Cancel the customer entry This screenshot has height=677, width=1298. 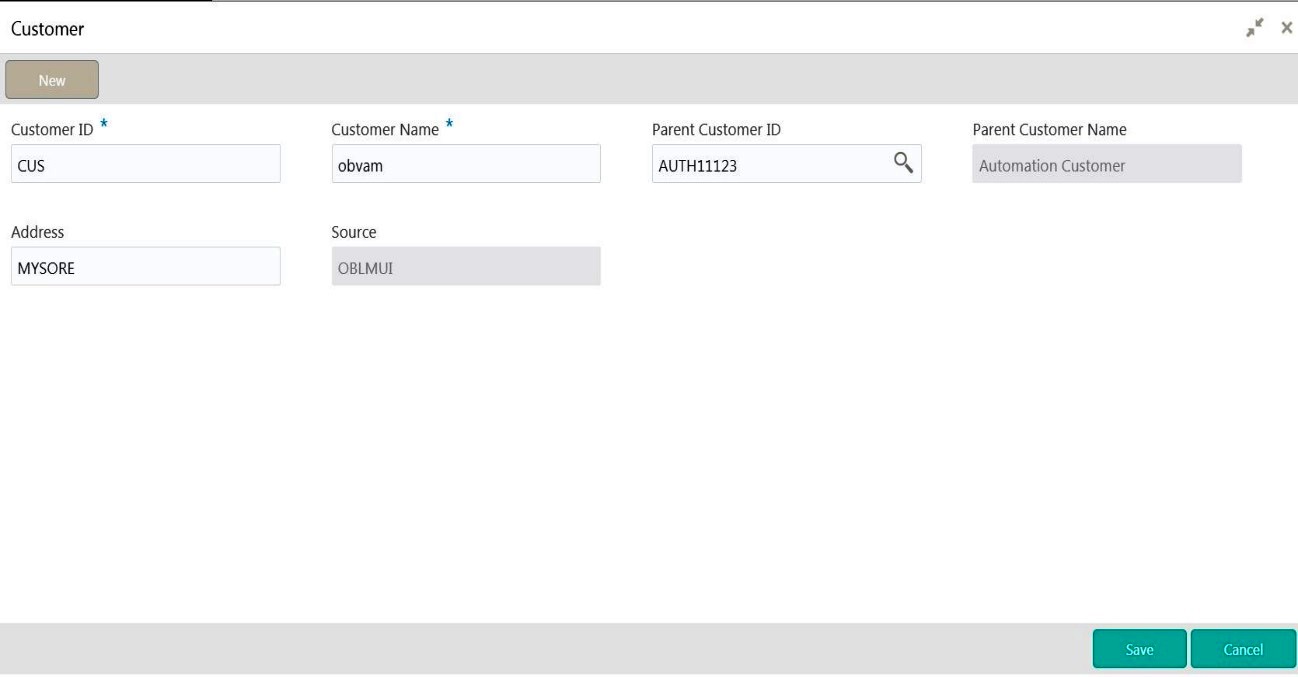1243,649
